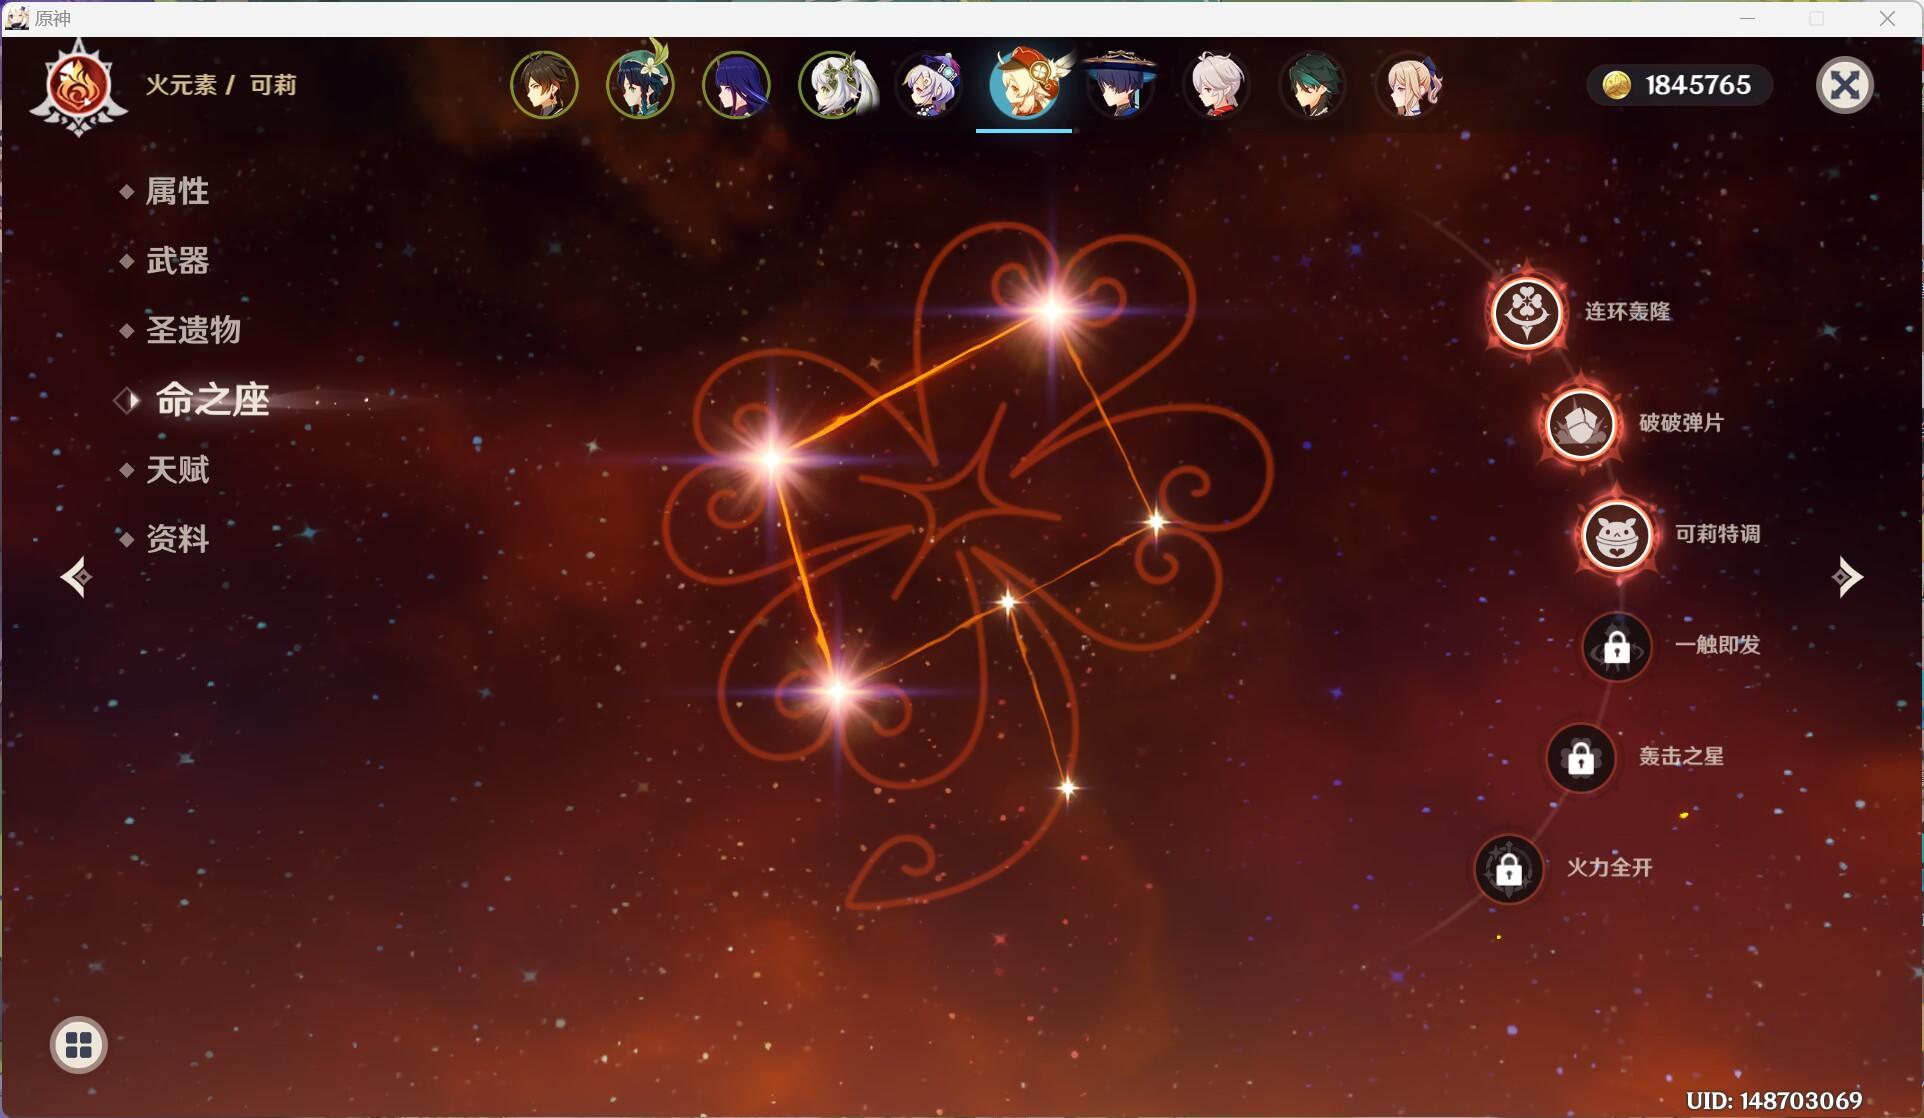
Task: Open the locked 一触即发 constellation icon
Action: (x=1616, y=647)
